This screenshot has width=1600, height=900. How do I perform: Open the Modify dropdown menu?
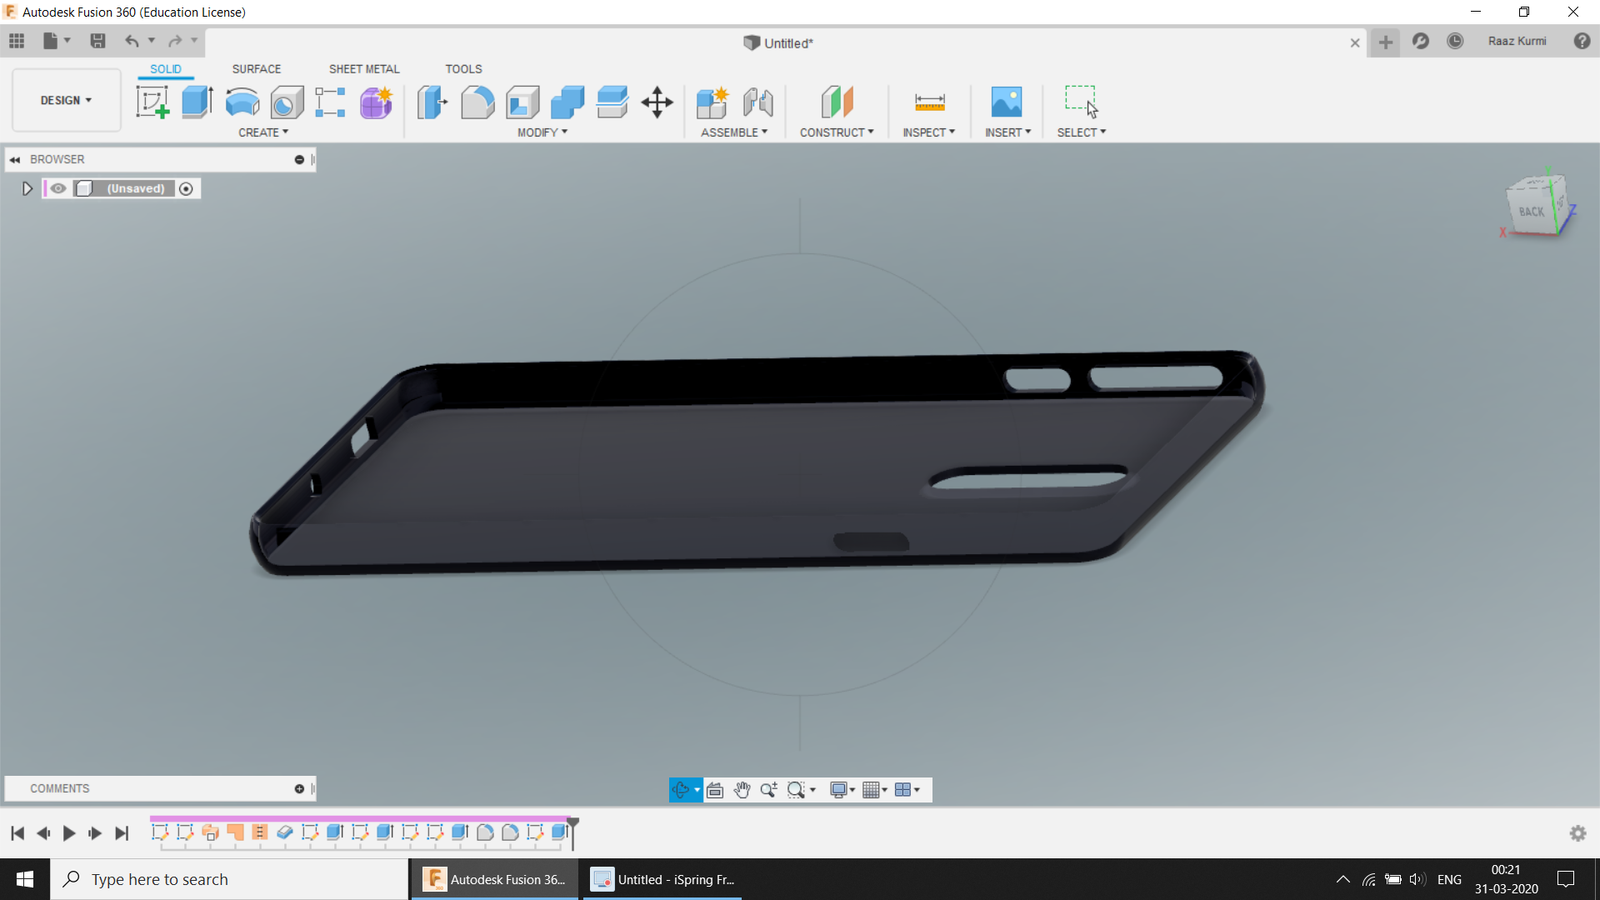click(542, 132)
